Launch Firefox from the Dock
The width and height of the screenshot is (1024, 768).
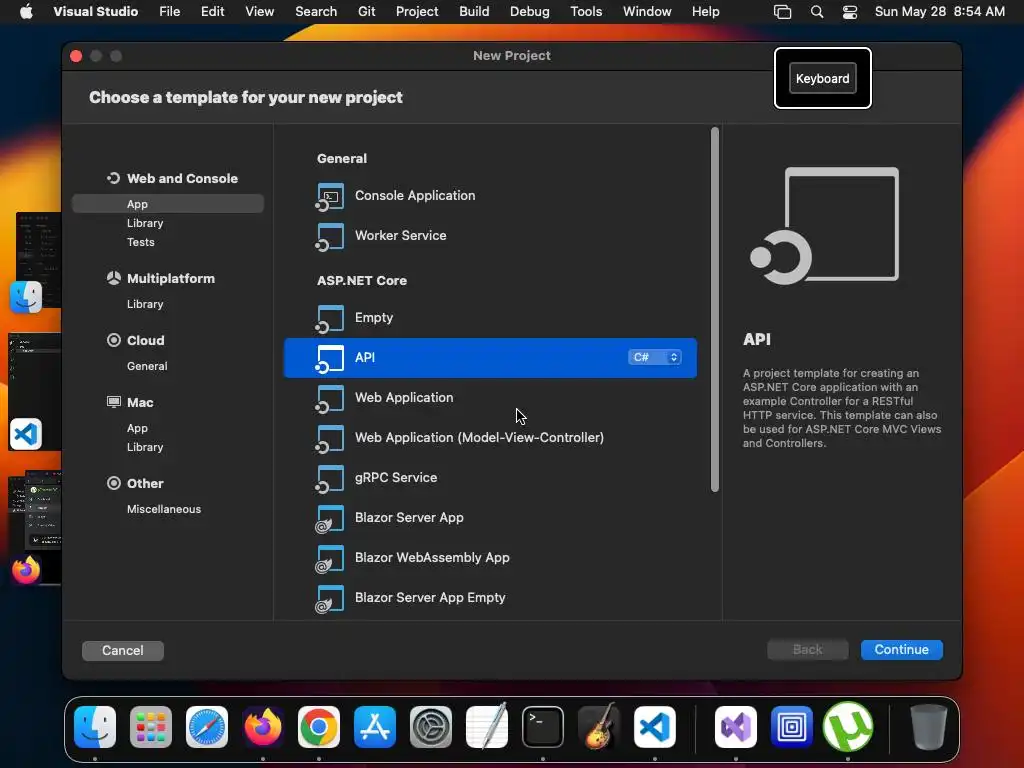point(263,727)
